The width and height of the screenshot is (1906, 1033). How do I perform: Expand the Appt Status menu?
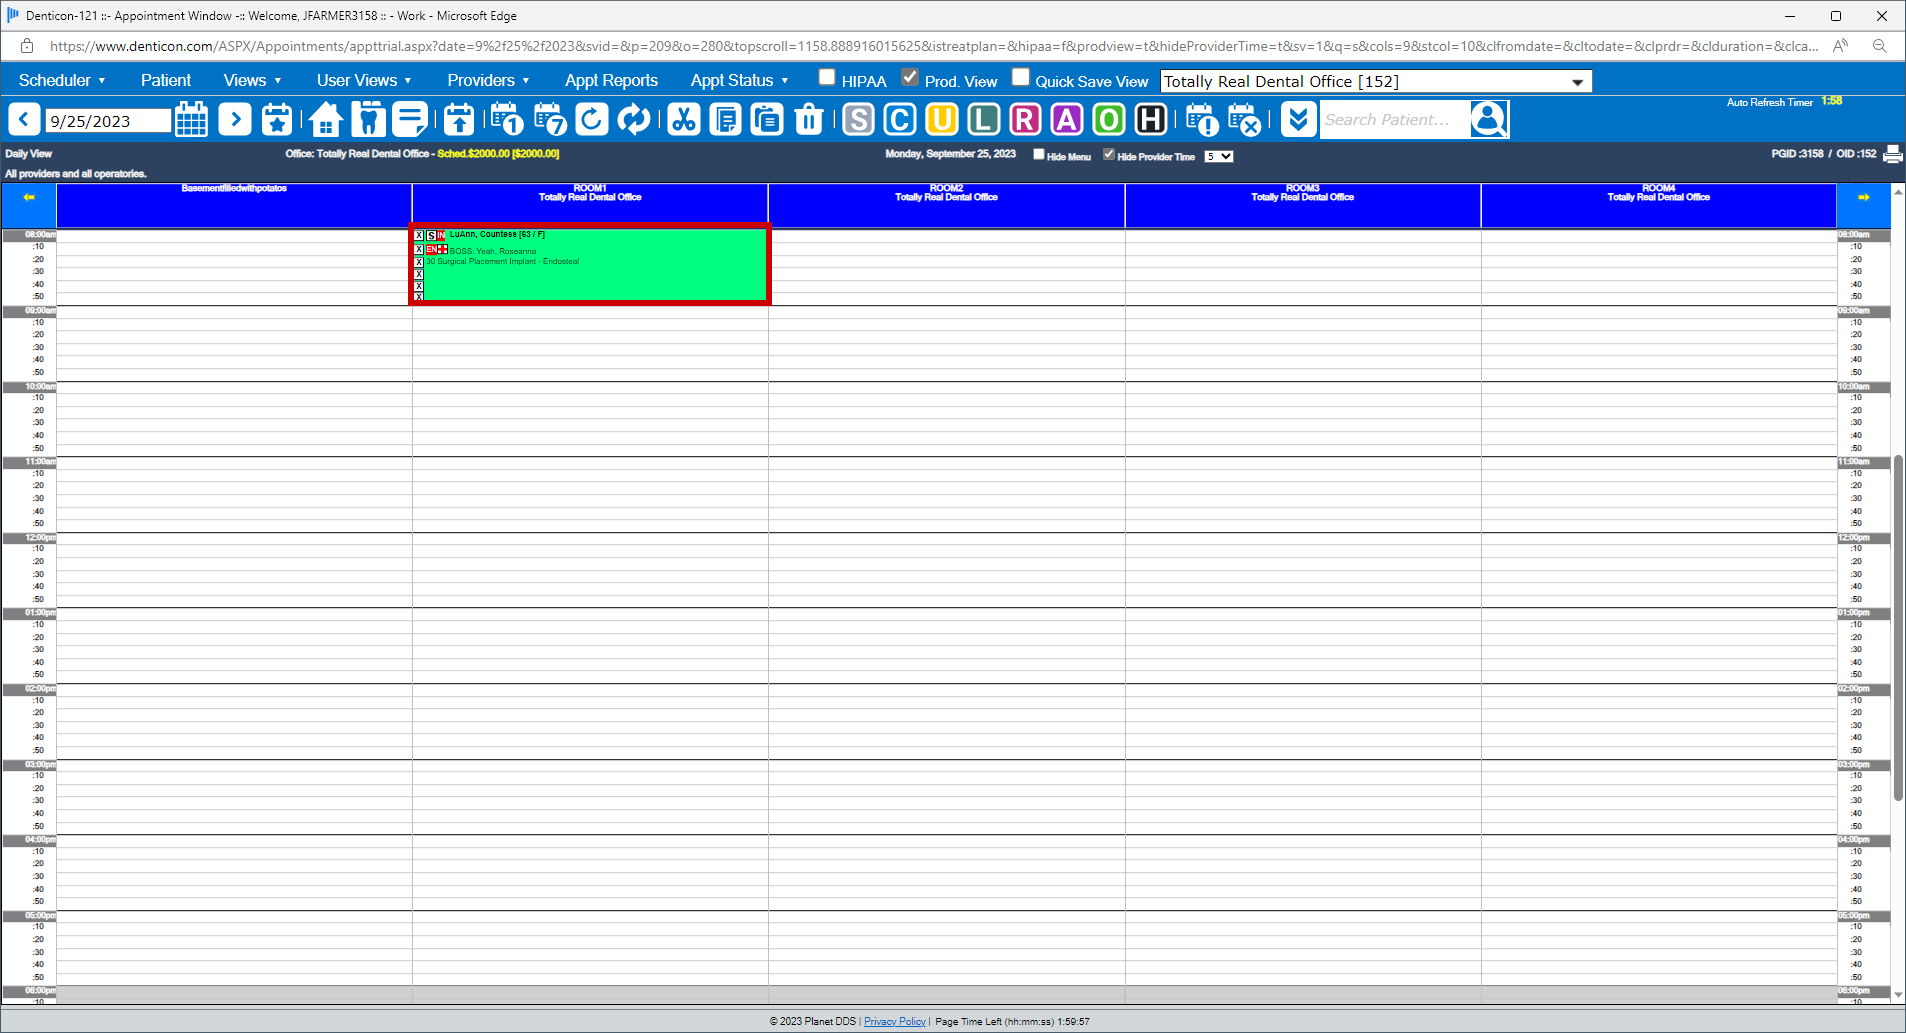739,80
